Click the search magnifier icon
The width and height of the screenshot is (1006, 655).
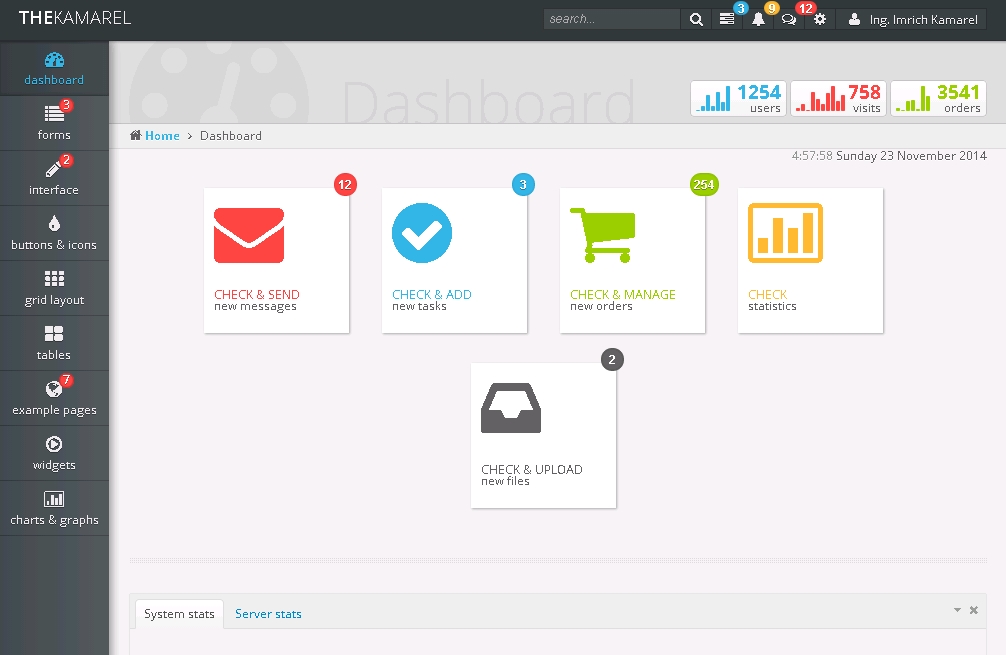tap(696, 19)
